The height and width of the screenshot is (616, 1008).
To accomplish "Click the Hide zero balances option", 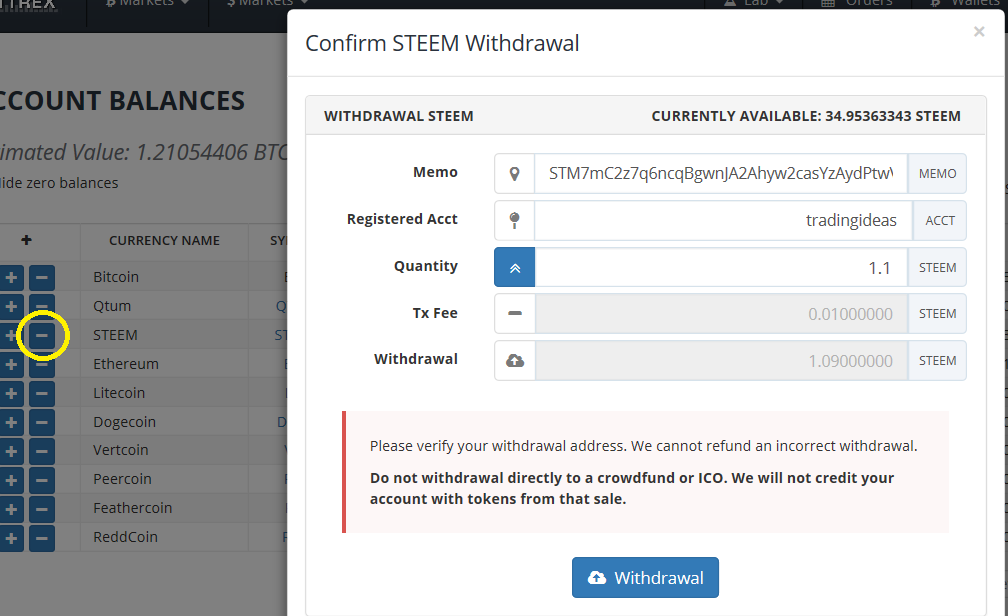I will (x=59, y=183).
